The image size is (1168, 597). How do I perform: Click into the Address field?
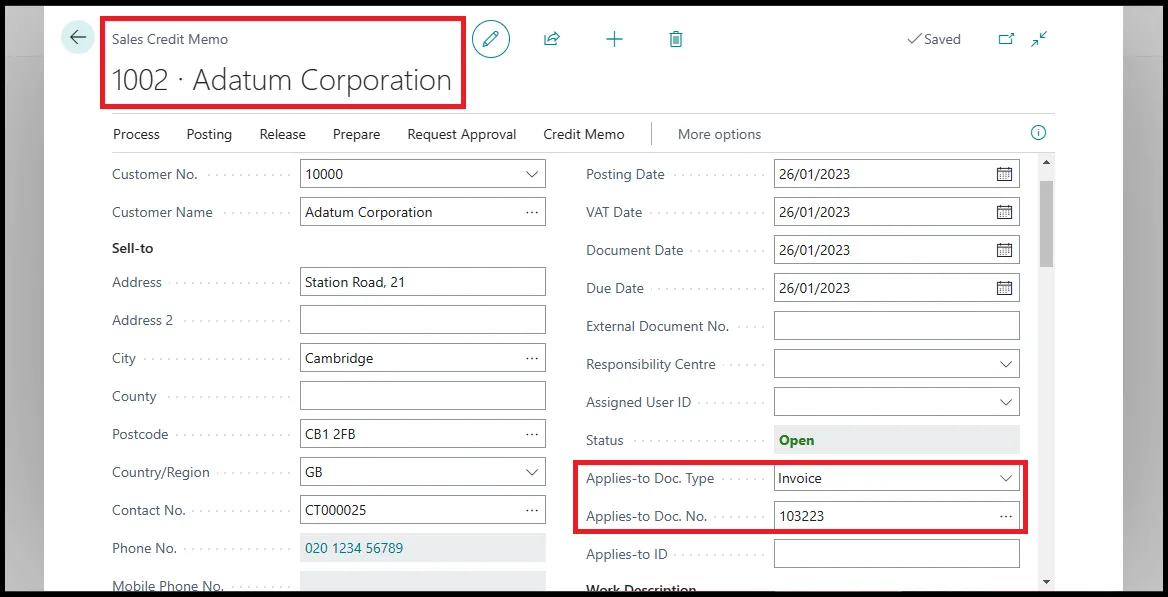[422, 282]
